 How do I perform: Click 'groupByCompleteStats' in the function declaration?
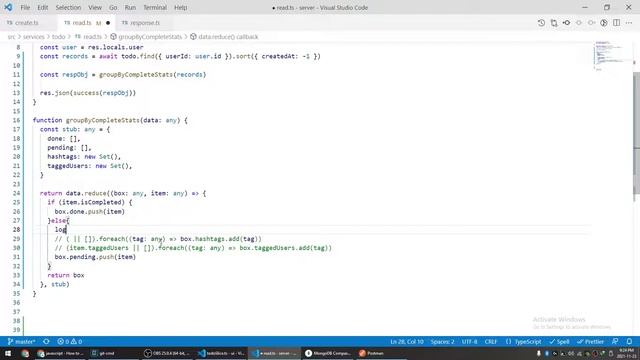pyautogui.click(x=102, y=120)
